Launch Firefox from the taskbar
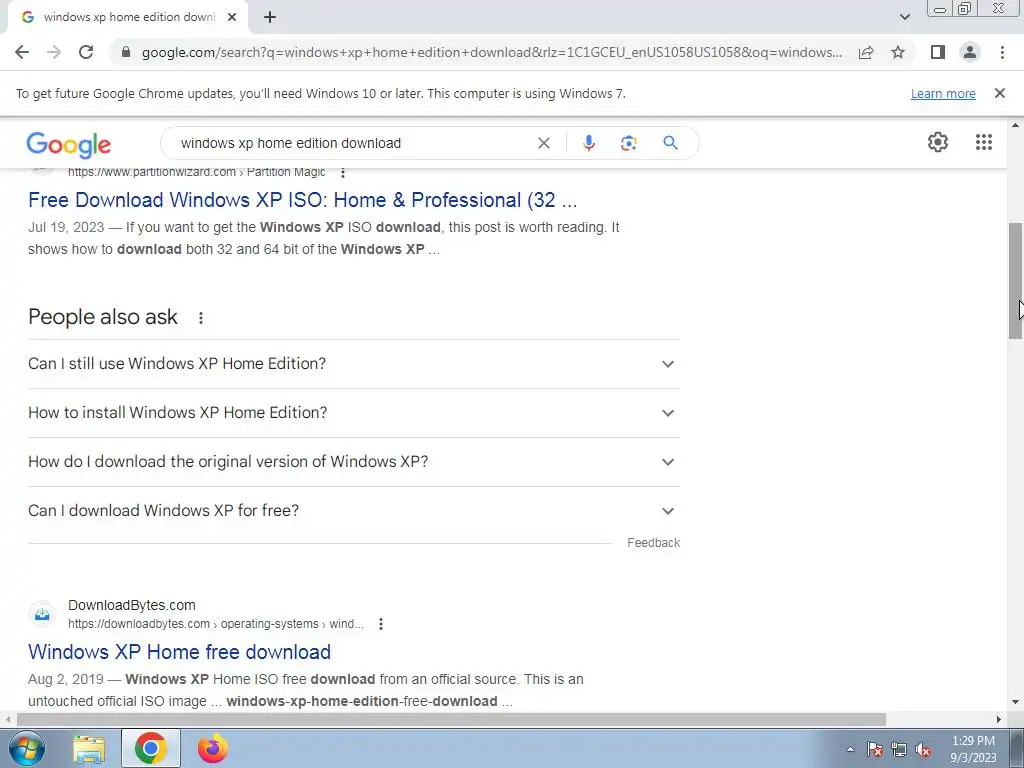Screen dimensions: 1024x768 (x=213, y=748)
